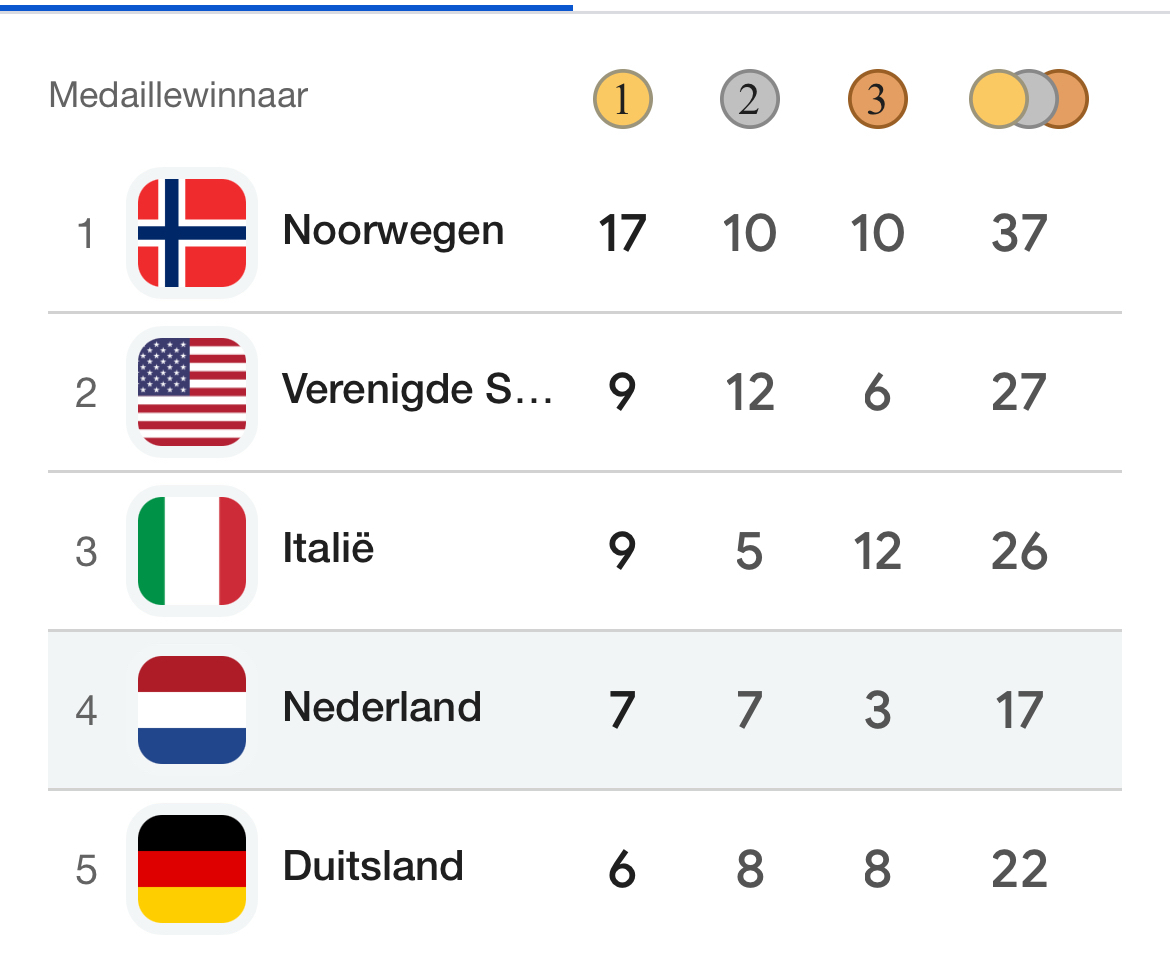Image resolution: width=1170 pixels, height=975 pixels.
Task: Click the silver medal column icon
Action: tap(749, 100)
